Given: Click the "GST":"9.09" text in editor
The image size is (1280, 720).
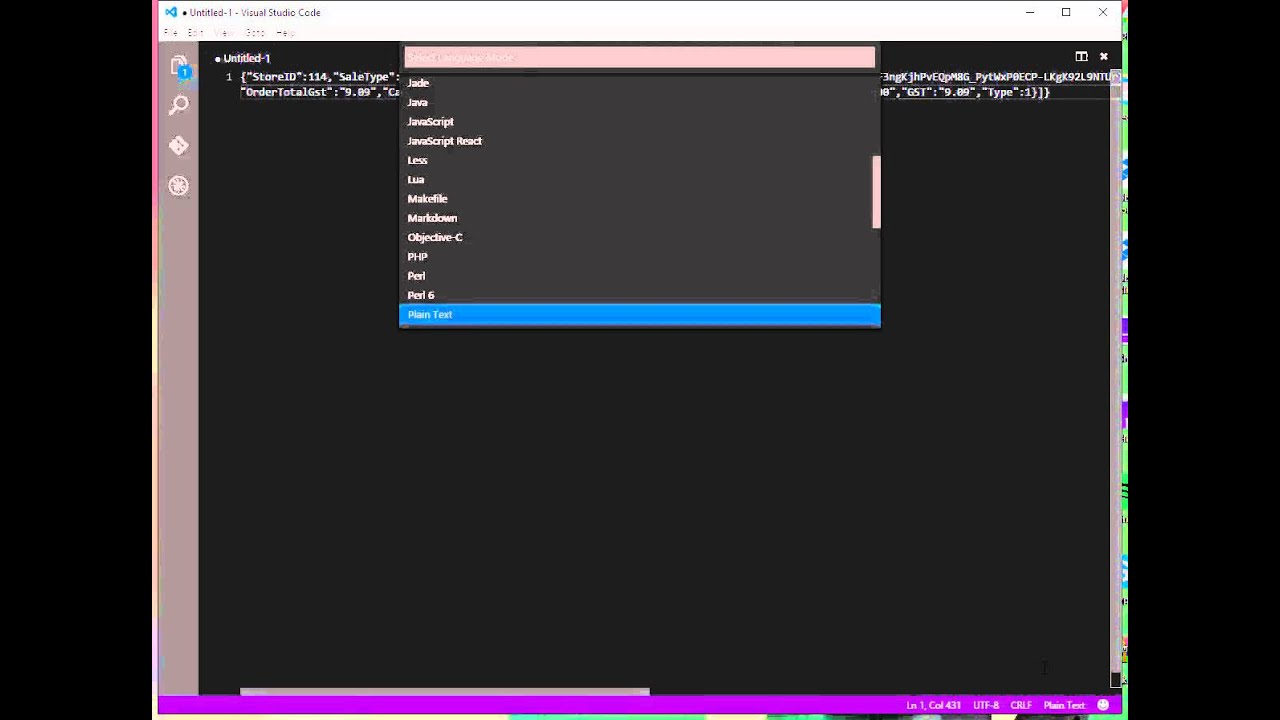Looking at the screenshot, I should coord(937,92).
